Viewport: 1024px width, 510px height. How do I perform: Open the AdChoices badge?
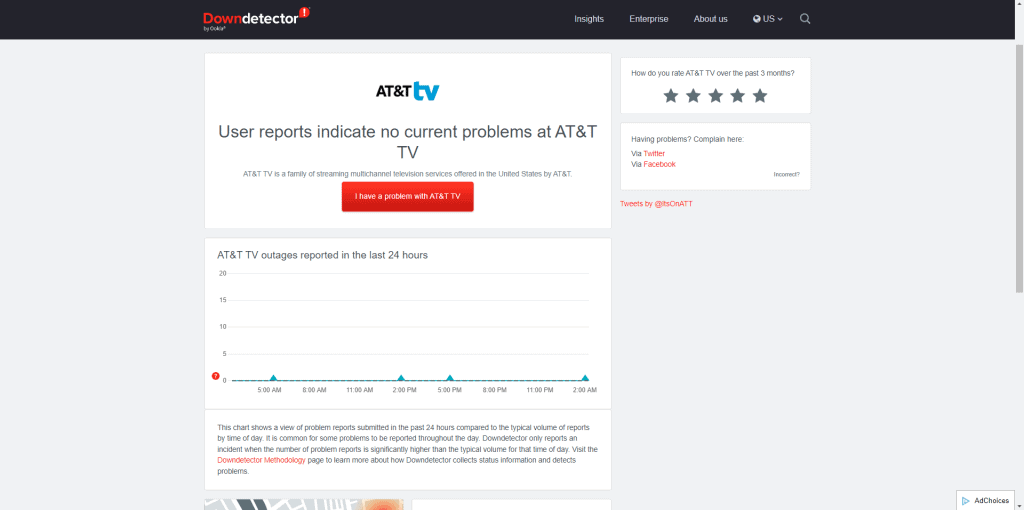pyautogui.click(x=985, y=500)
